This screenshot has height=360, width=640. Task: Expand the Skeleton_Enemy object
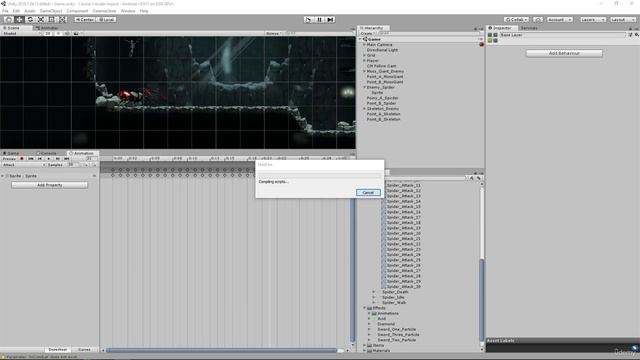click(x=364, y=109)
